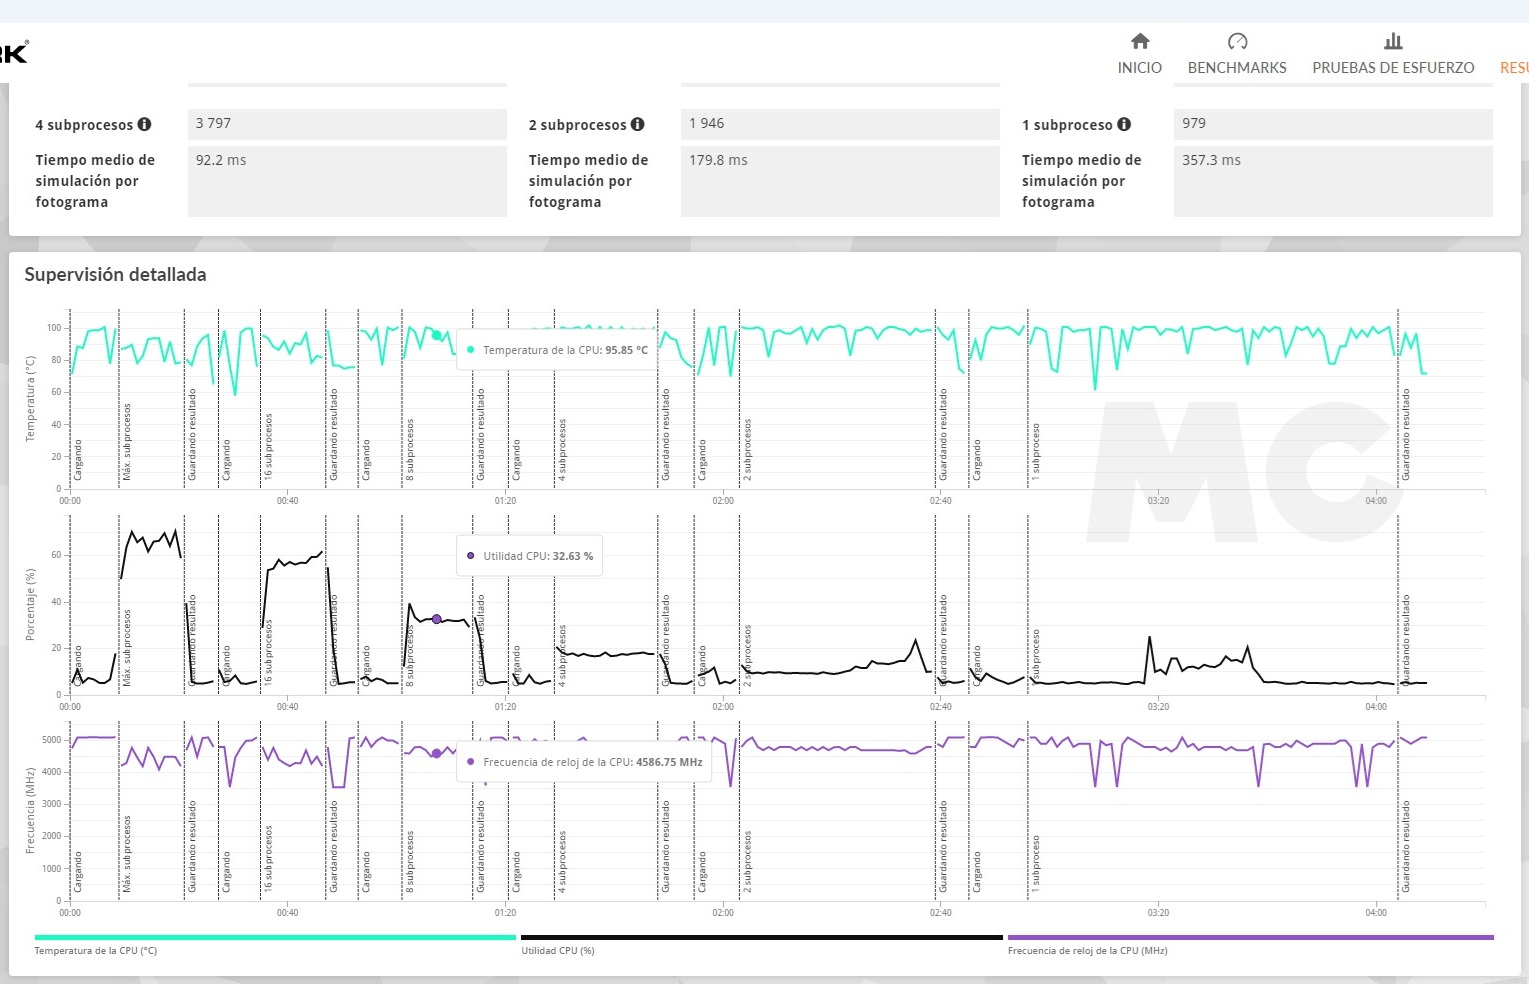Image resolution: width=1529 pixels, height=984 pixels.
Task: Select the BENCHMARKS menu label
Action: click(x=1237, y=68)
